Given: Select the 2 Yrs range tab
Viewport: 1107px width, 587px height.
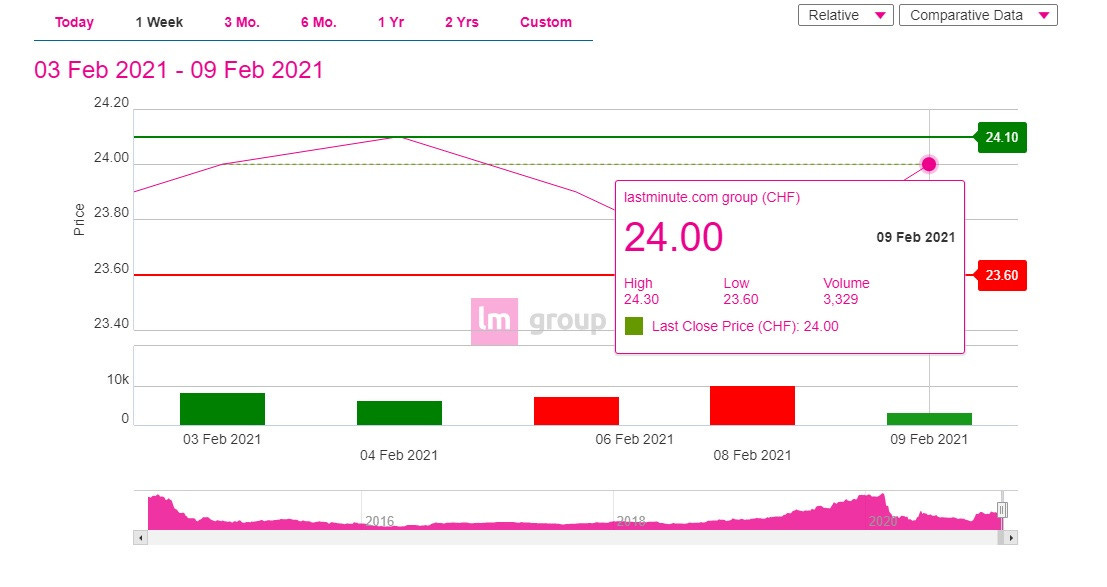Looking at the screenshot, I should (462, 23).
